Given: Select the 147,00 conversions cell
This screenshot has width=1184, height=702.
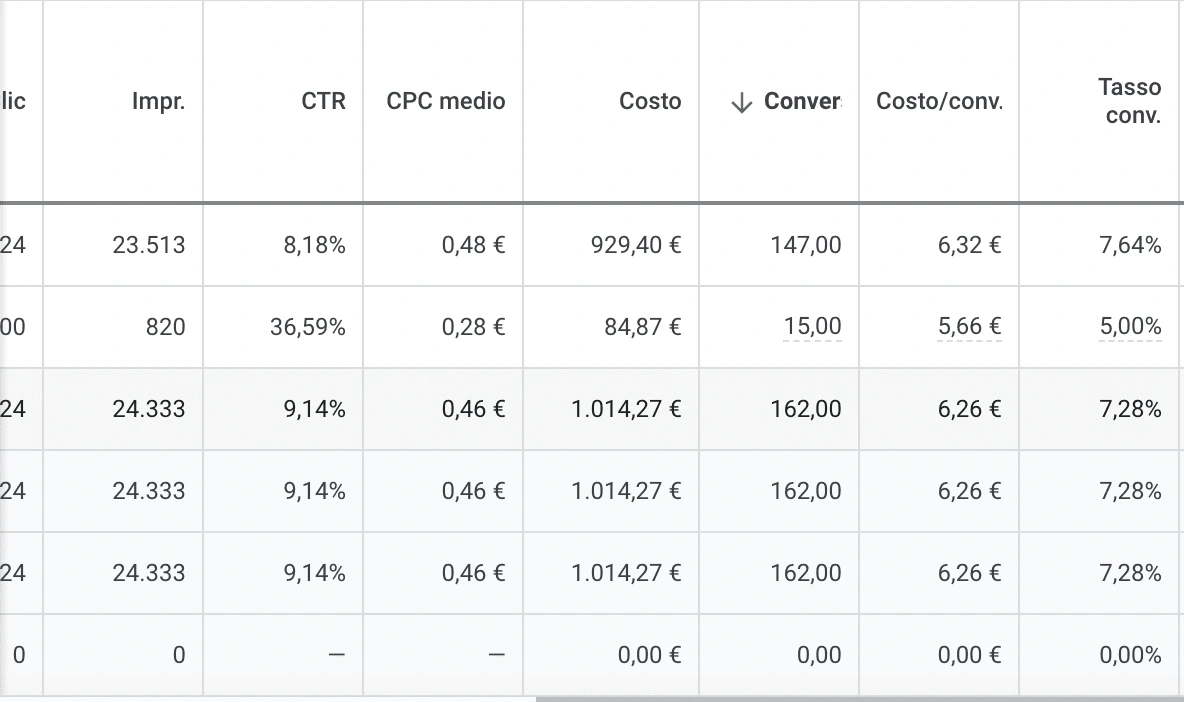Looking at the screenshot, I should pyautogui.click(x=779, y=245).
